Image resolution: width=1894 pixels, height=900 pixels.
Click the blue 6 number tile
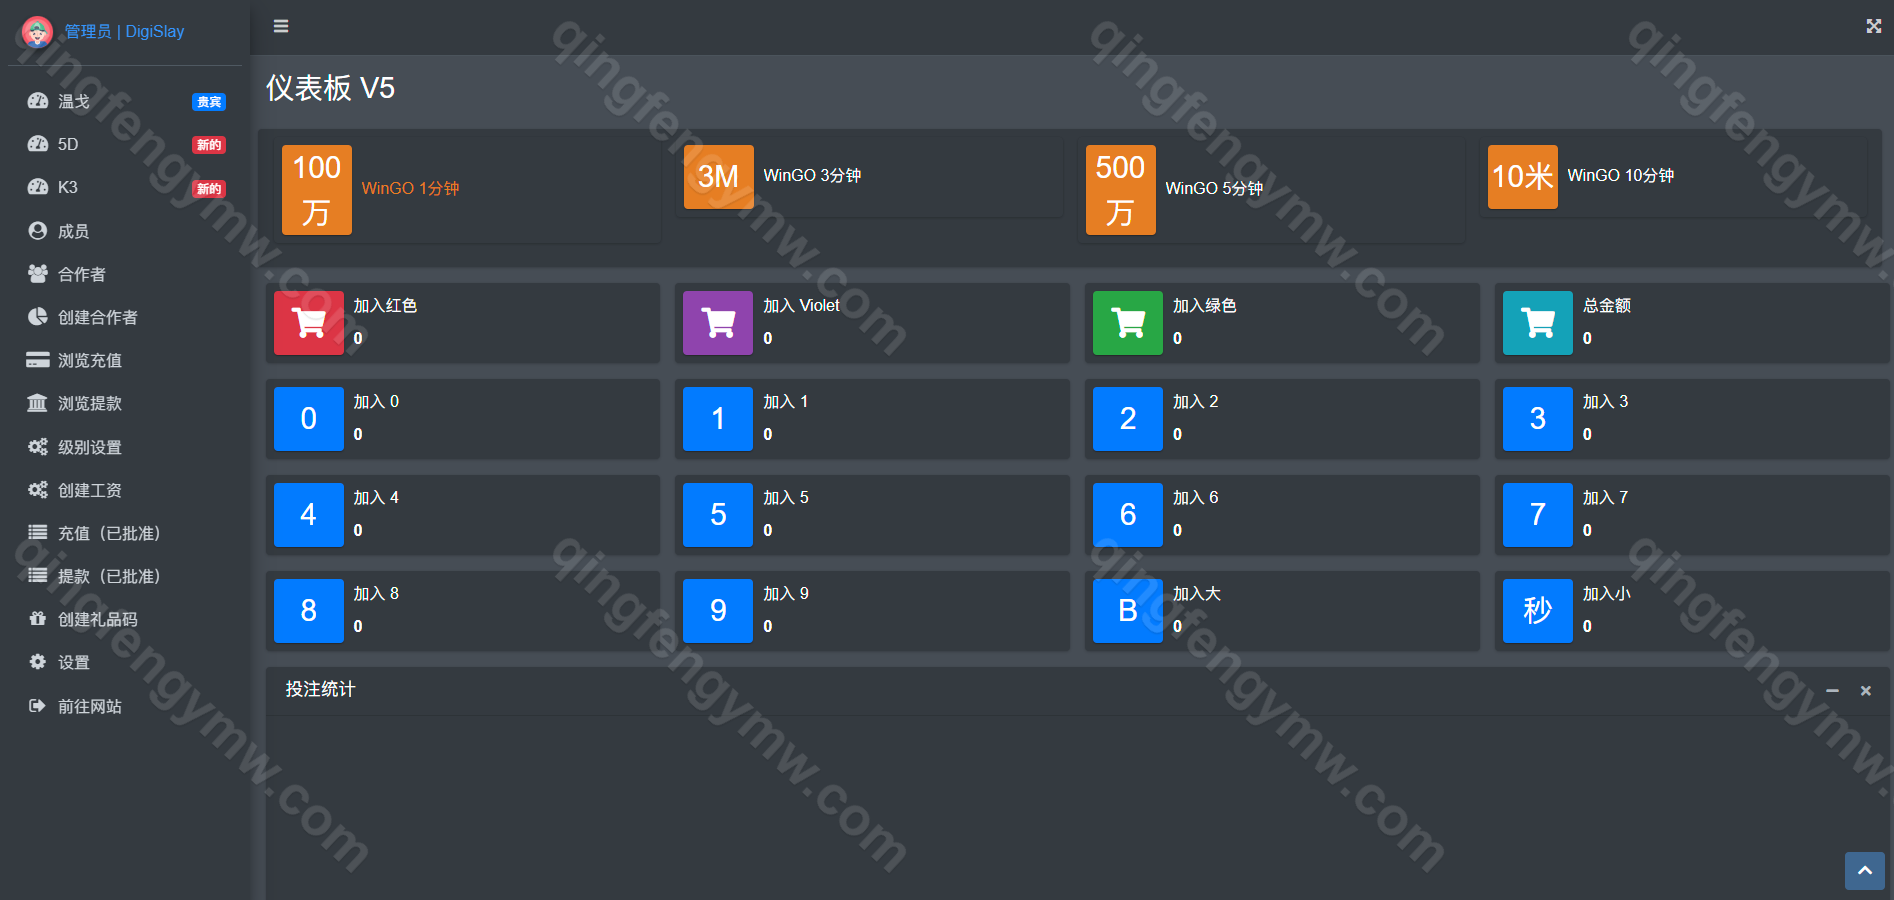pos(1128,515)
